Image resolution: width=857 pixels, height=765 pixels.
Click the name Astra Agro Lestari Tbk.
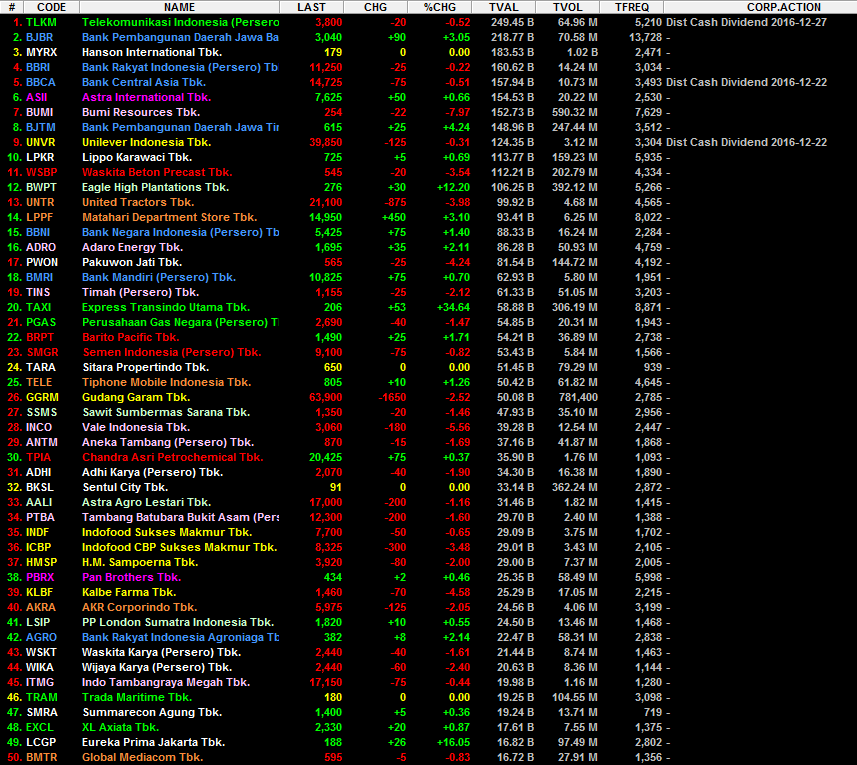click(x=146, y=502)
